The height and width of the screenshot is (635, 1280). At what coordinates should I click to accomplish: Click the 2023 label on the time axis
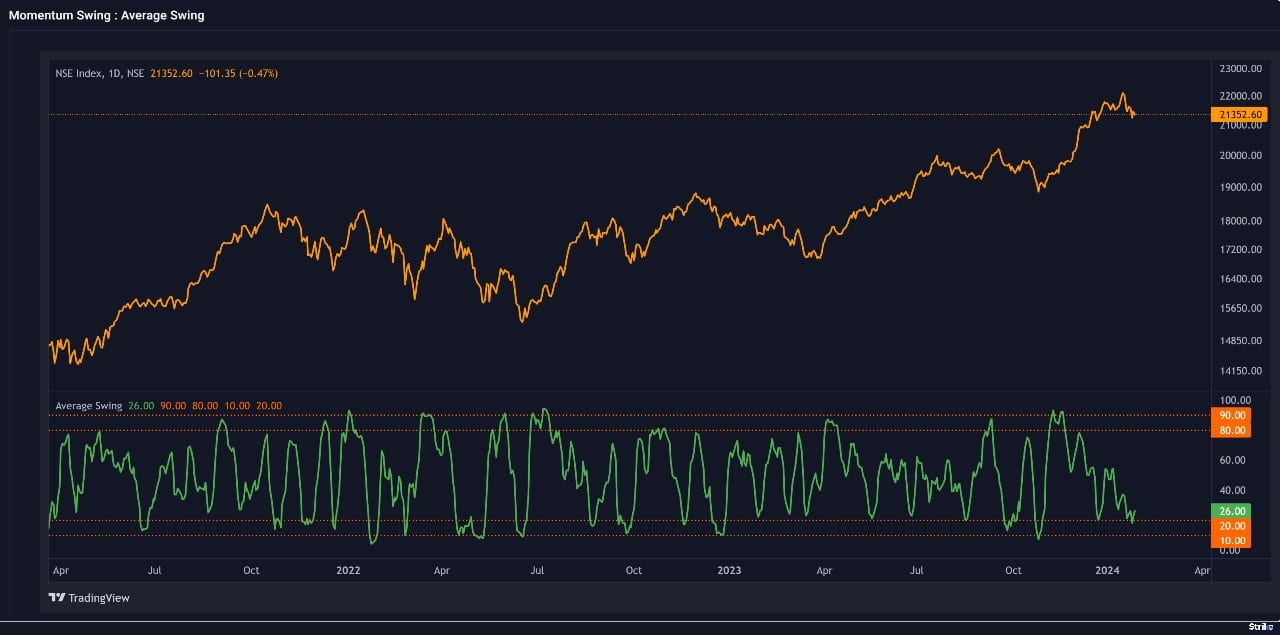(730, 571)
